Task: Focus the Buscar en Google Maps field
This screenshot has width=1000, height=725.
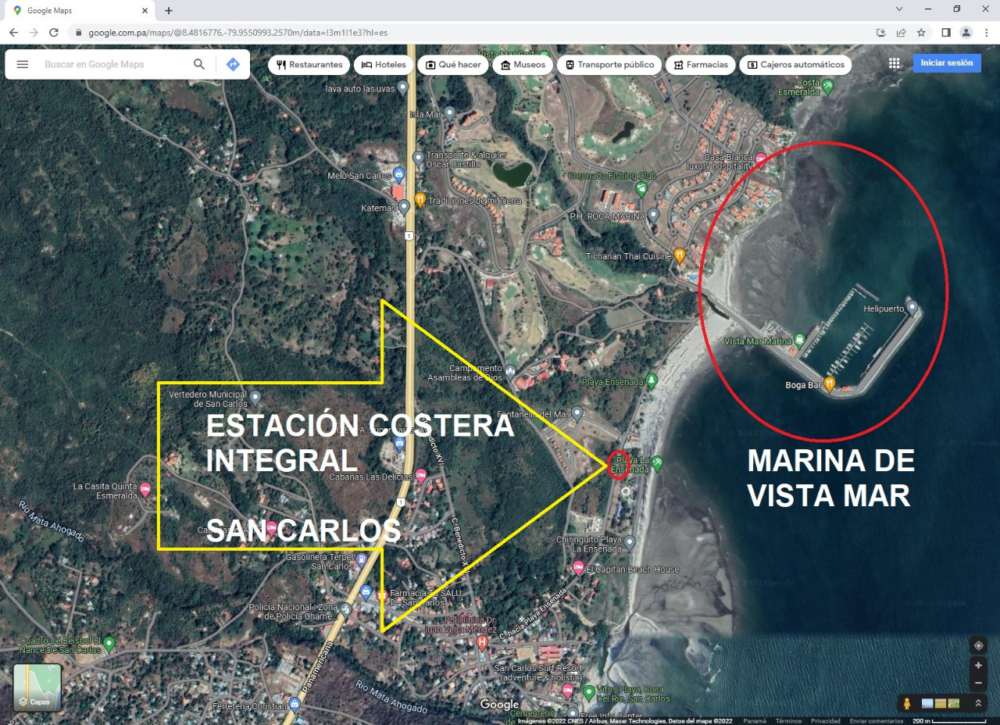Action: pos(110,64)
